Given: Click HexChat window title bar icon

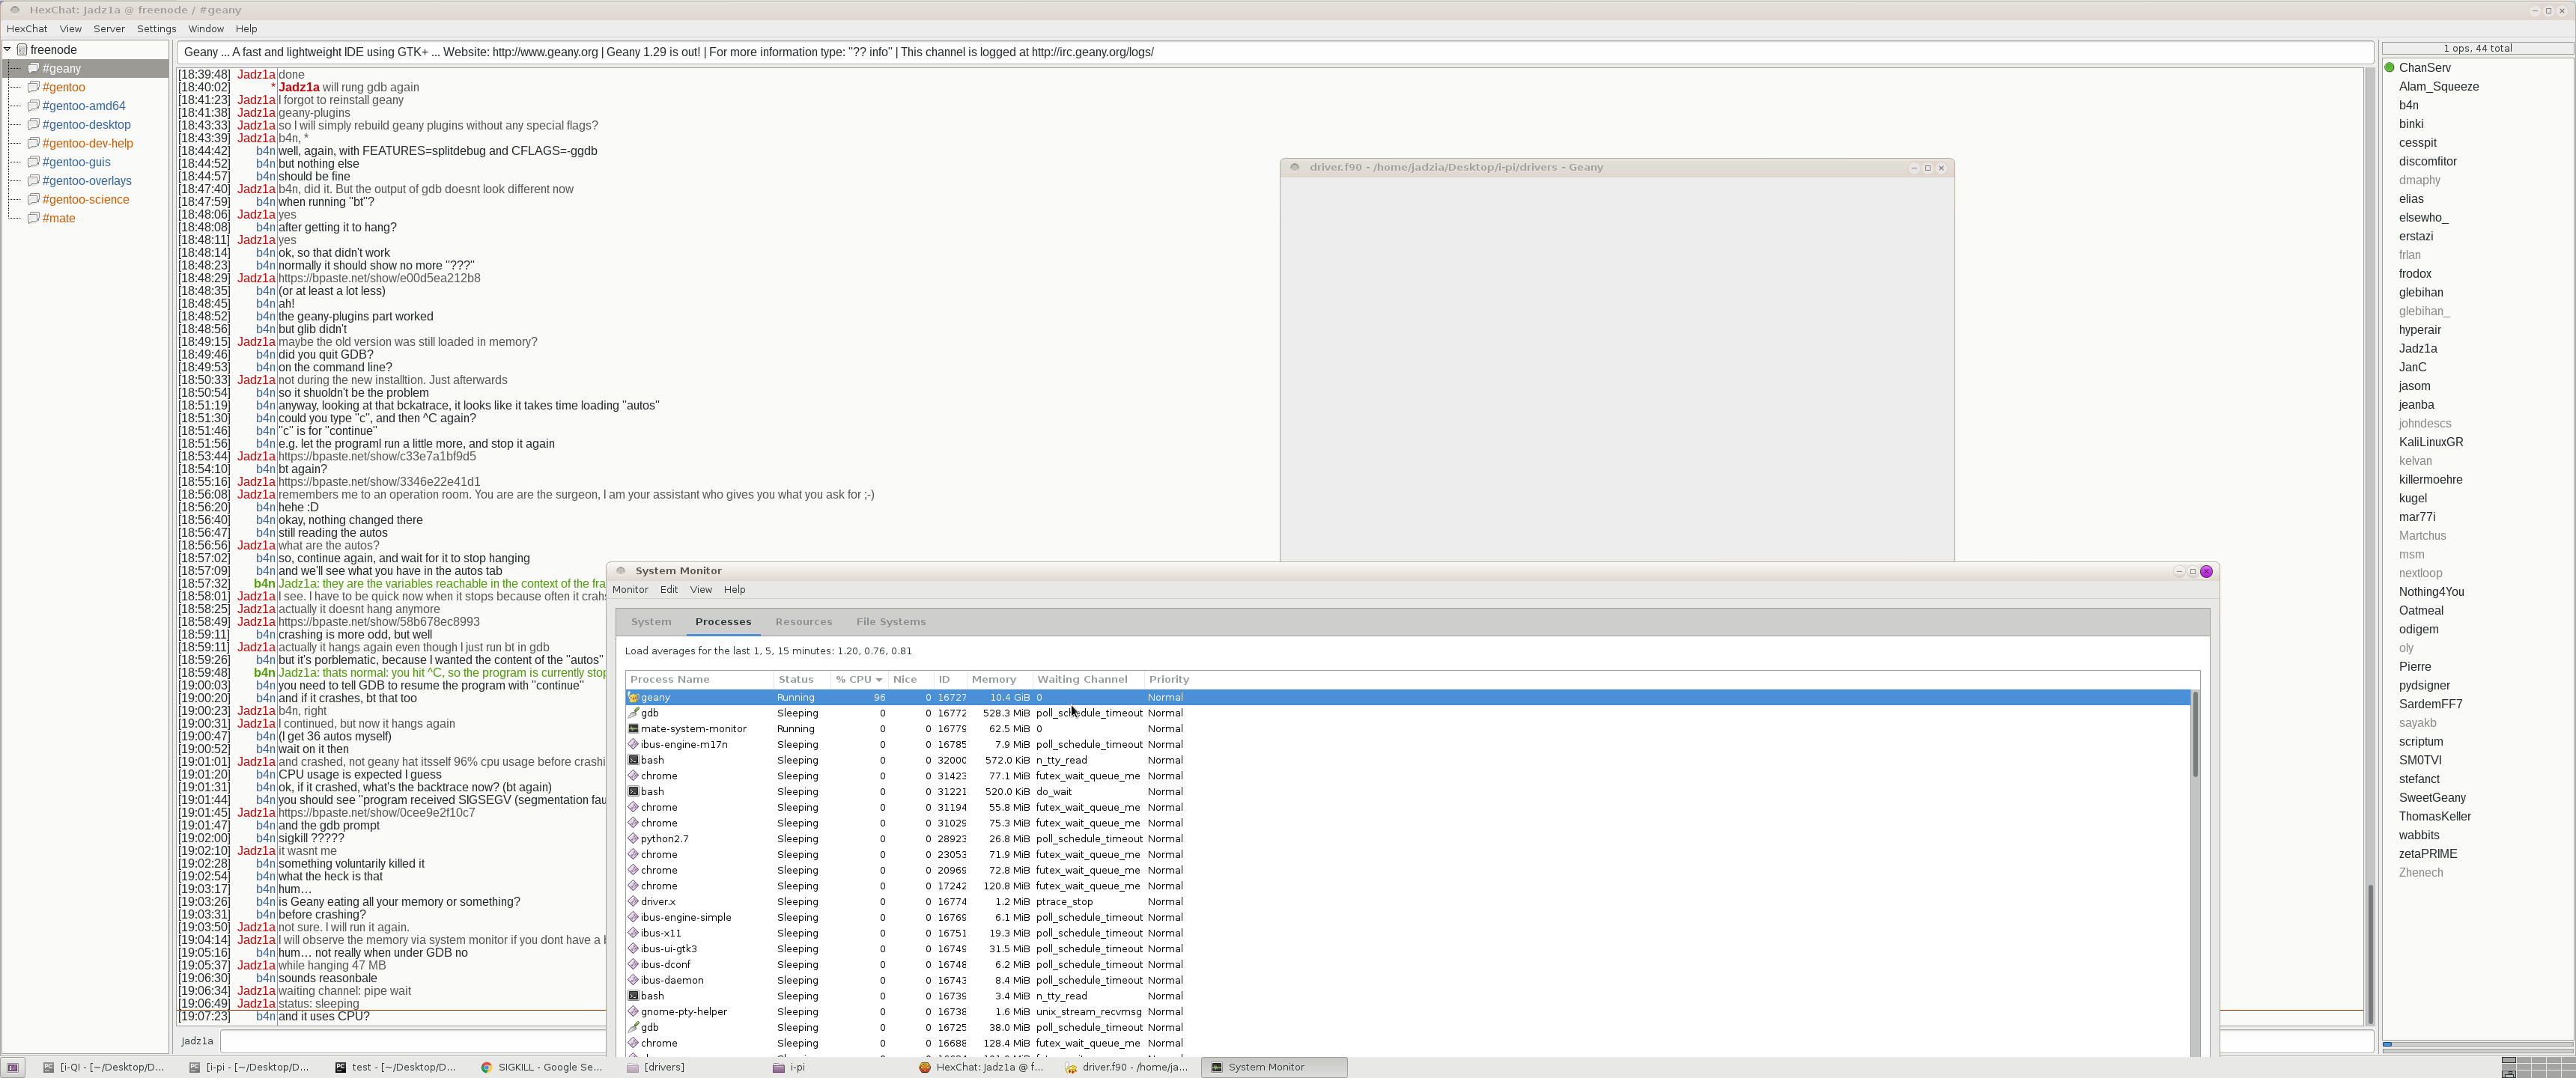Looking at the screenshot, I should (14, 10).
